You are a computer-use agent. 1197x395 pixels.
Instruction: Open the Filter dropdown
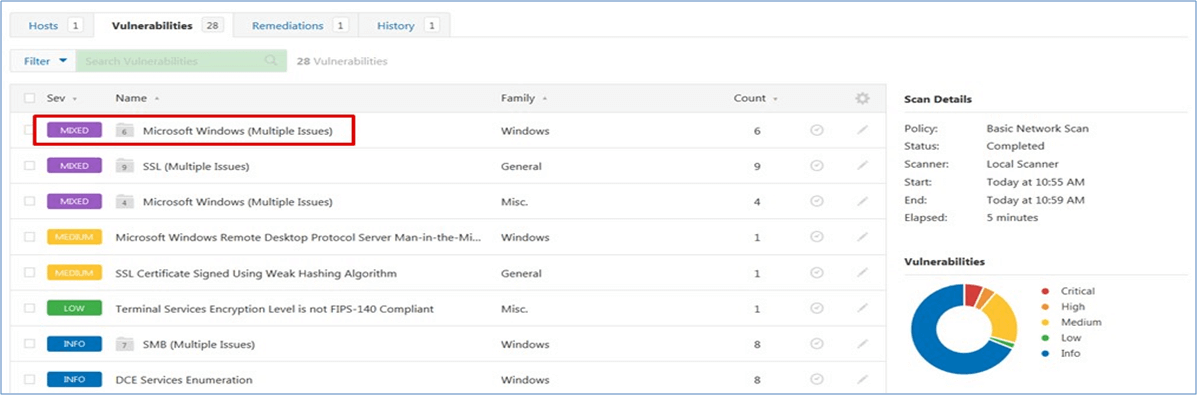pyautogui.click(x=44, y=61)
